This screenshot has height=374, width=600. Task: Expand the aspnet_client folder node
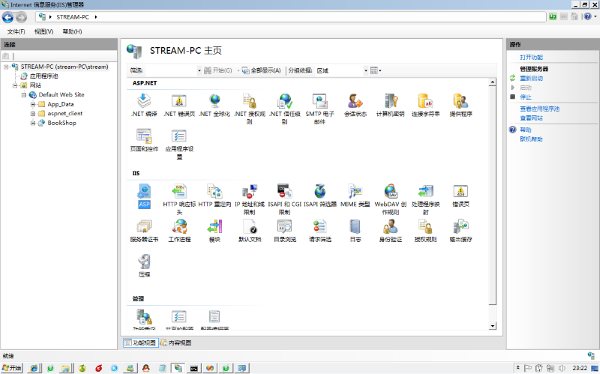33,113
